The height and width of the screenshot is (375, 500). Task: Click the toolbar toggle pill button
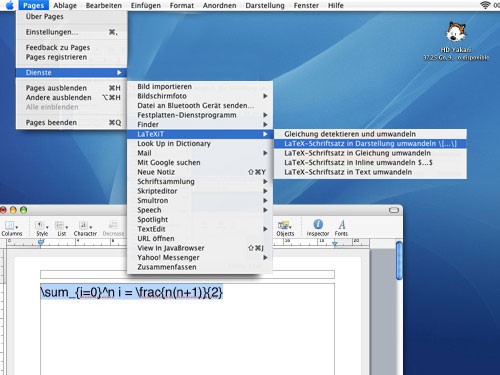pyautogui.click(x=394, y=210)
